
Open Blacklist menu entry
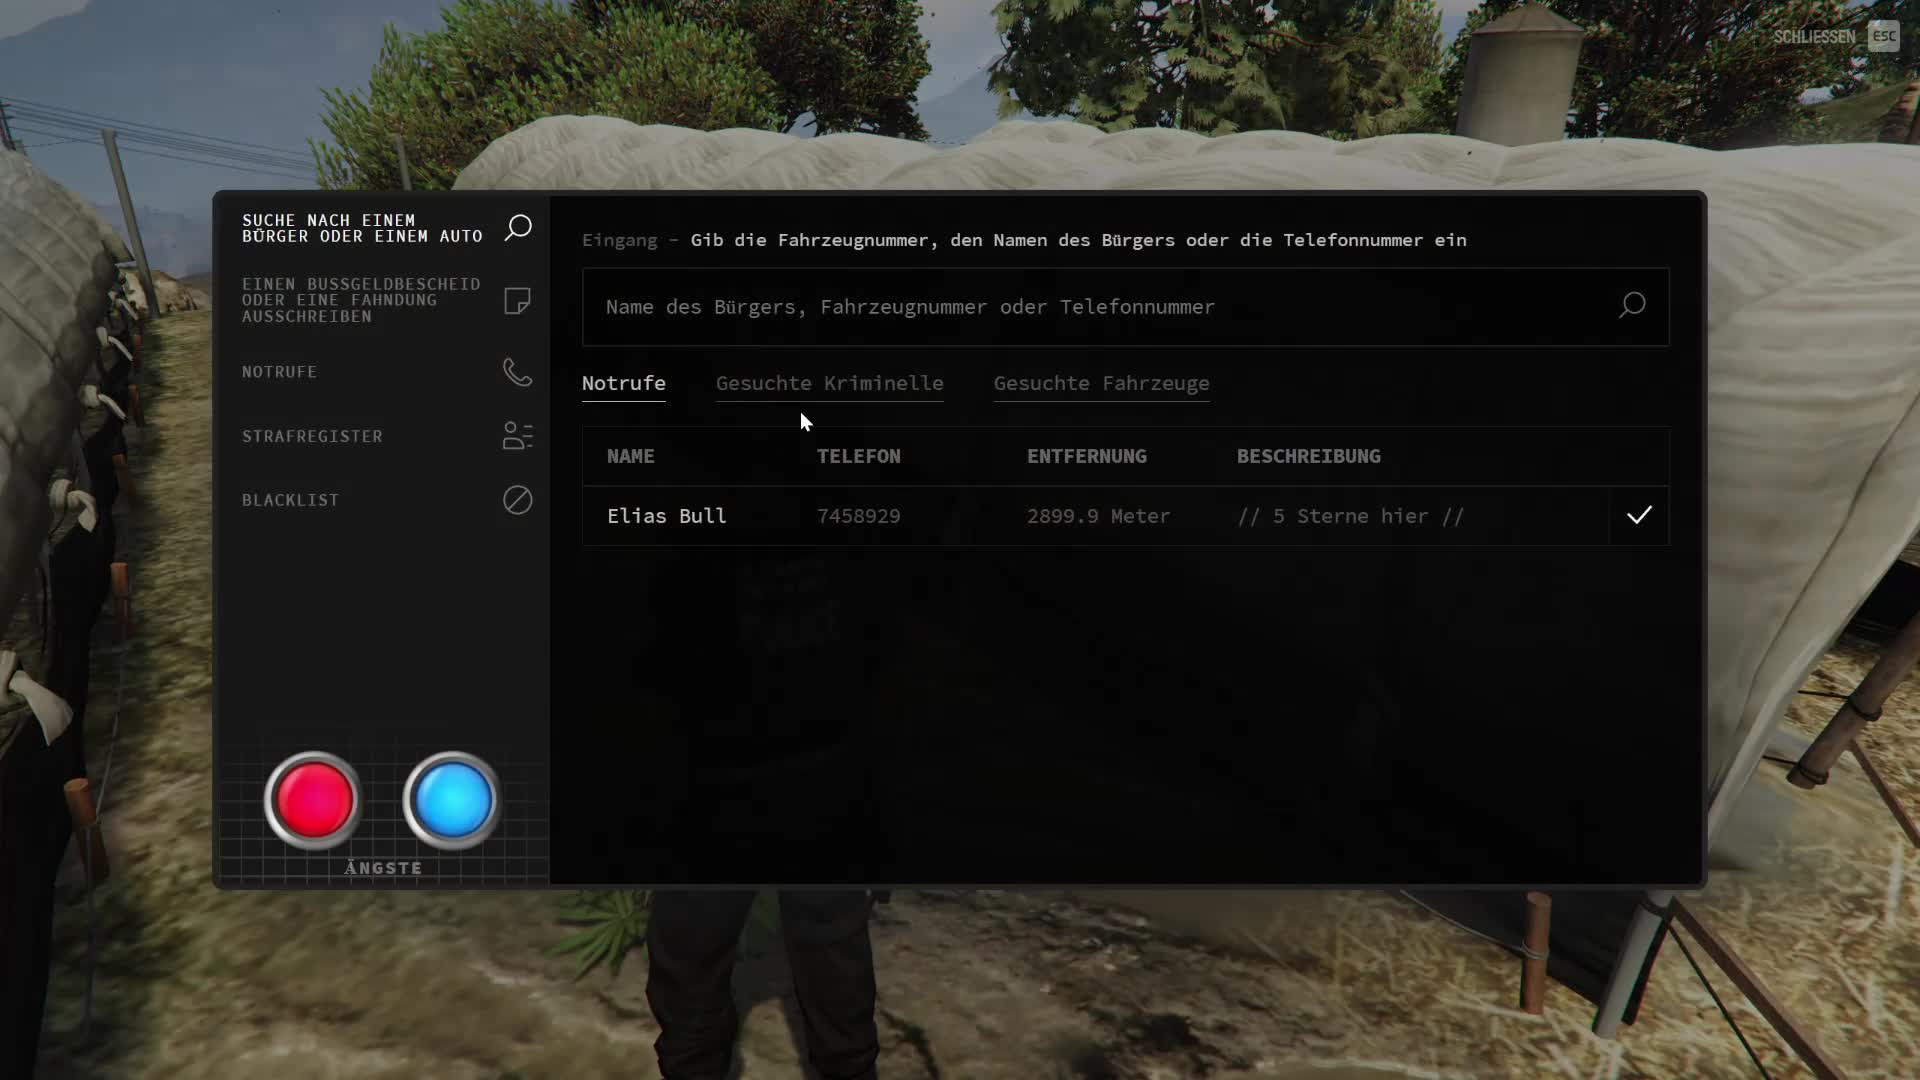[290, 500]
